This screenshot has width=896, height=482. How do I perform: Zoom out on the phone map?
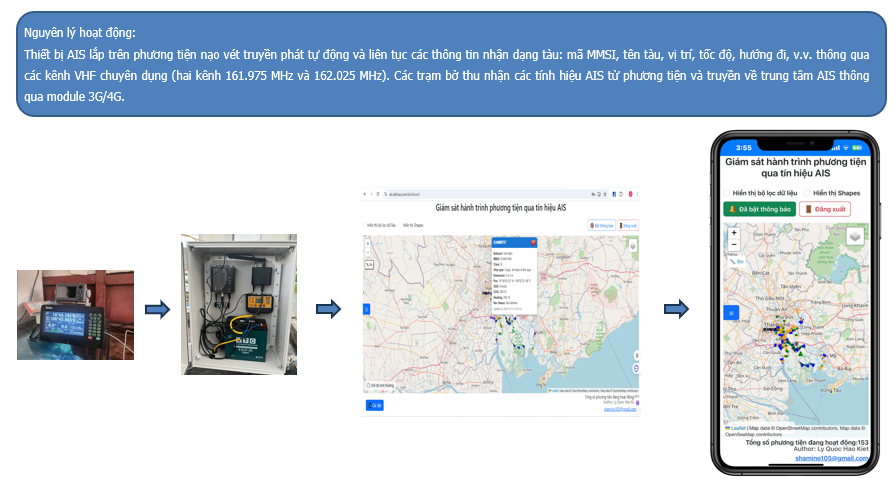point(734,244)
